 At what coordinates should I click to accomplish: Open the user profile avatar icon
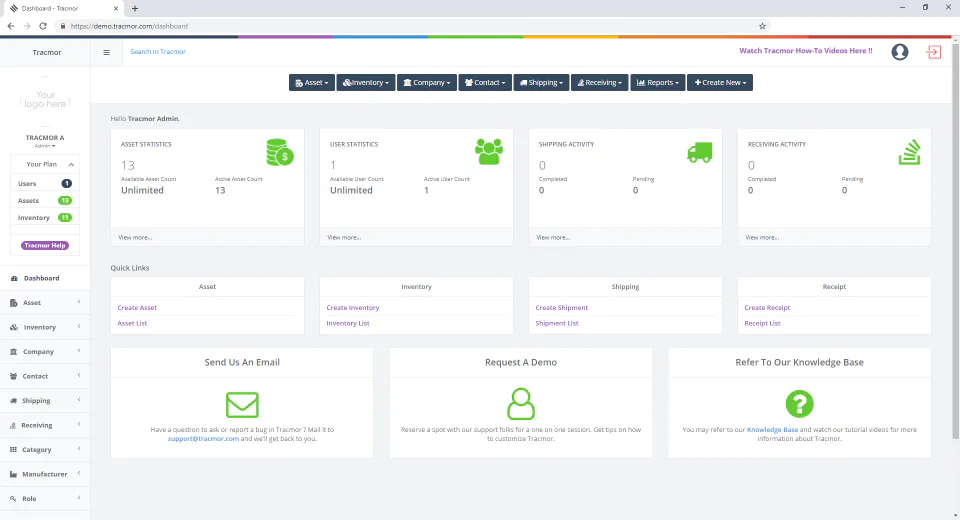tap(899, 52)
